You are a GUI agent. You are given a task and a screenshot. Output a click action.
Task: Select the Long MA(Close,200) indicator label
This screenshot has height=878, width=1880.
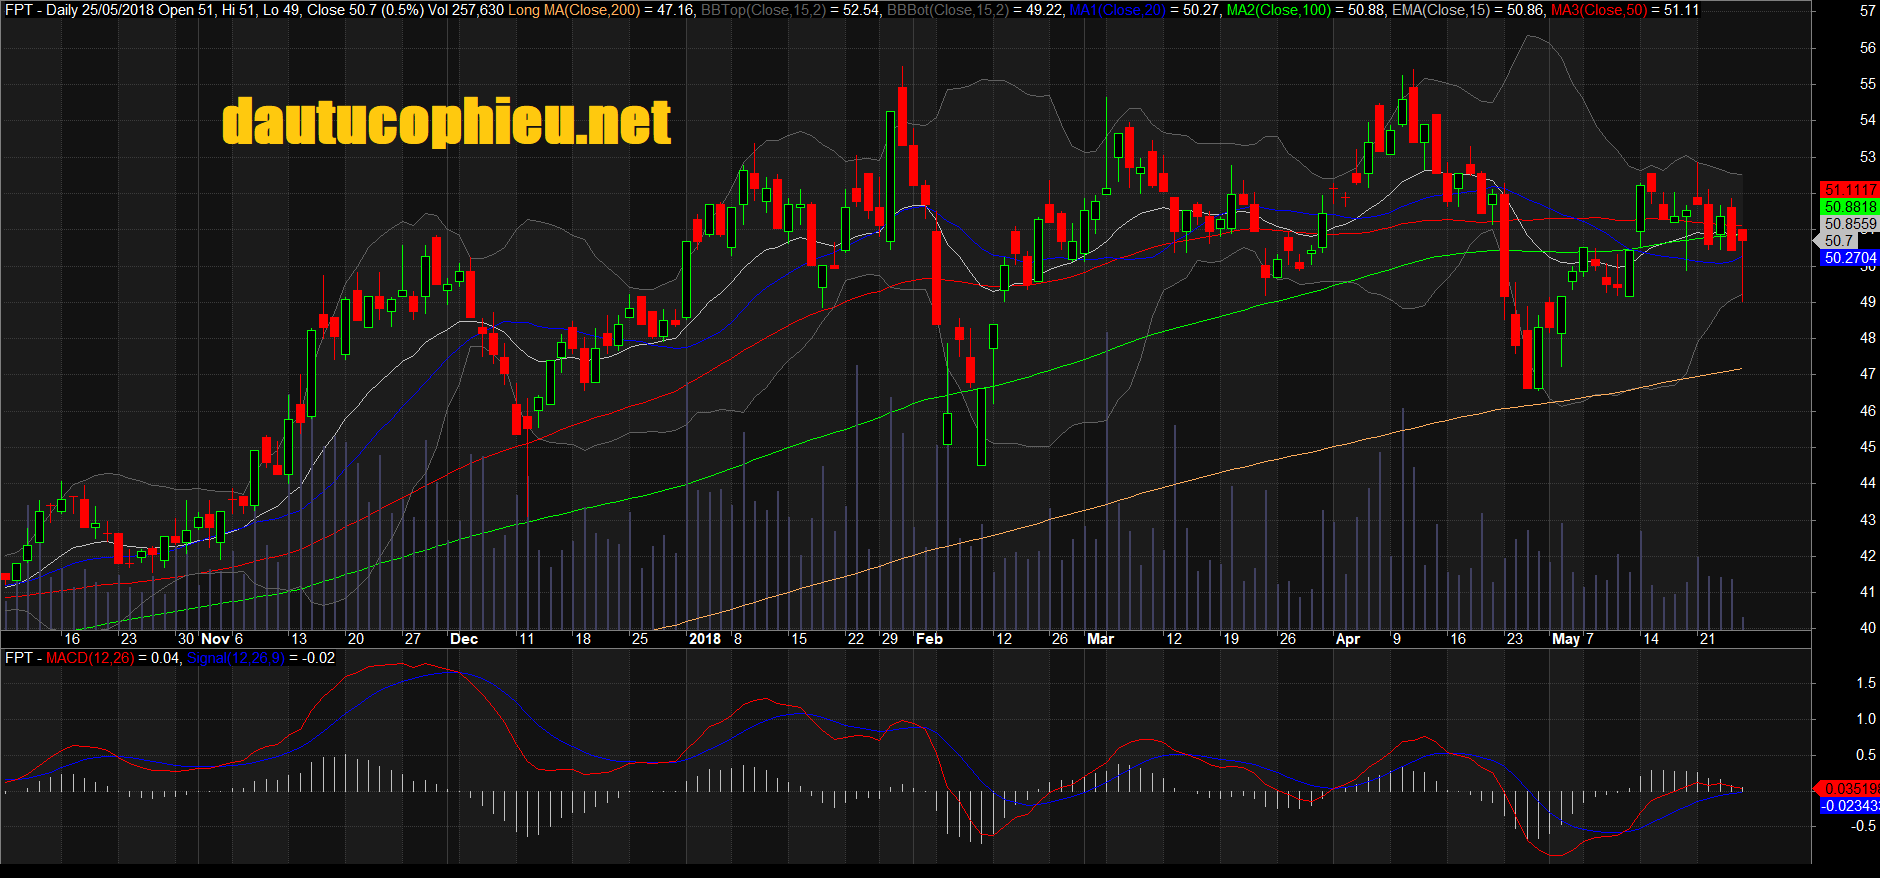pyautogui.click(x=573, y=10)
